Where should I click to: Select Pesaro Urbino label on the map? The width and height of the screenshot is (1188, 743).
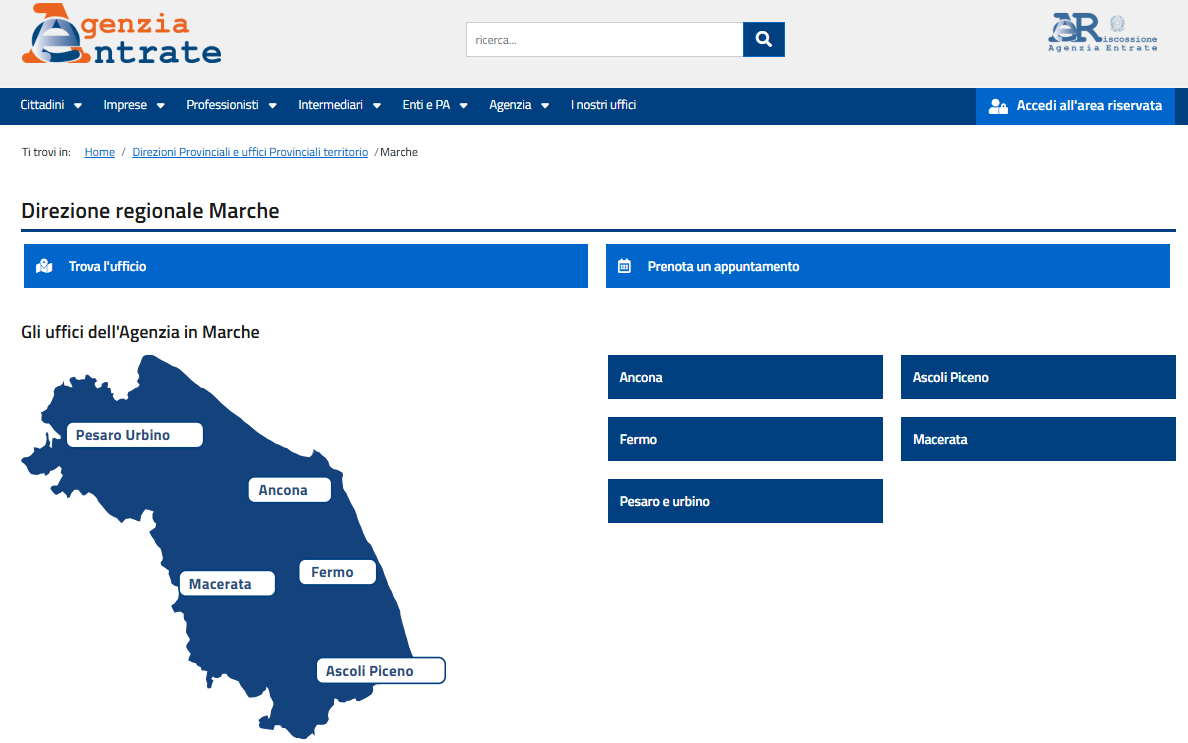pyautogui.click(x=134, y=435)
